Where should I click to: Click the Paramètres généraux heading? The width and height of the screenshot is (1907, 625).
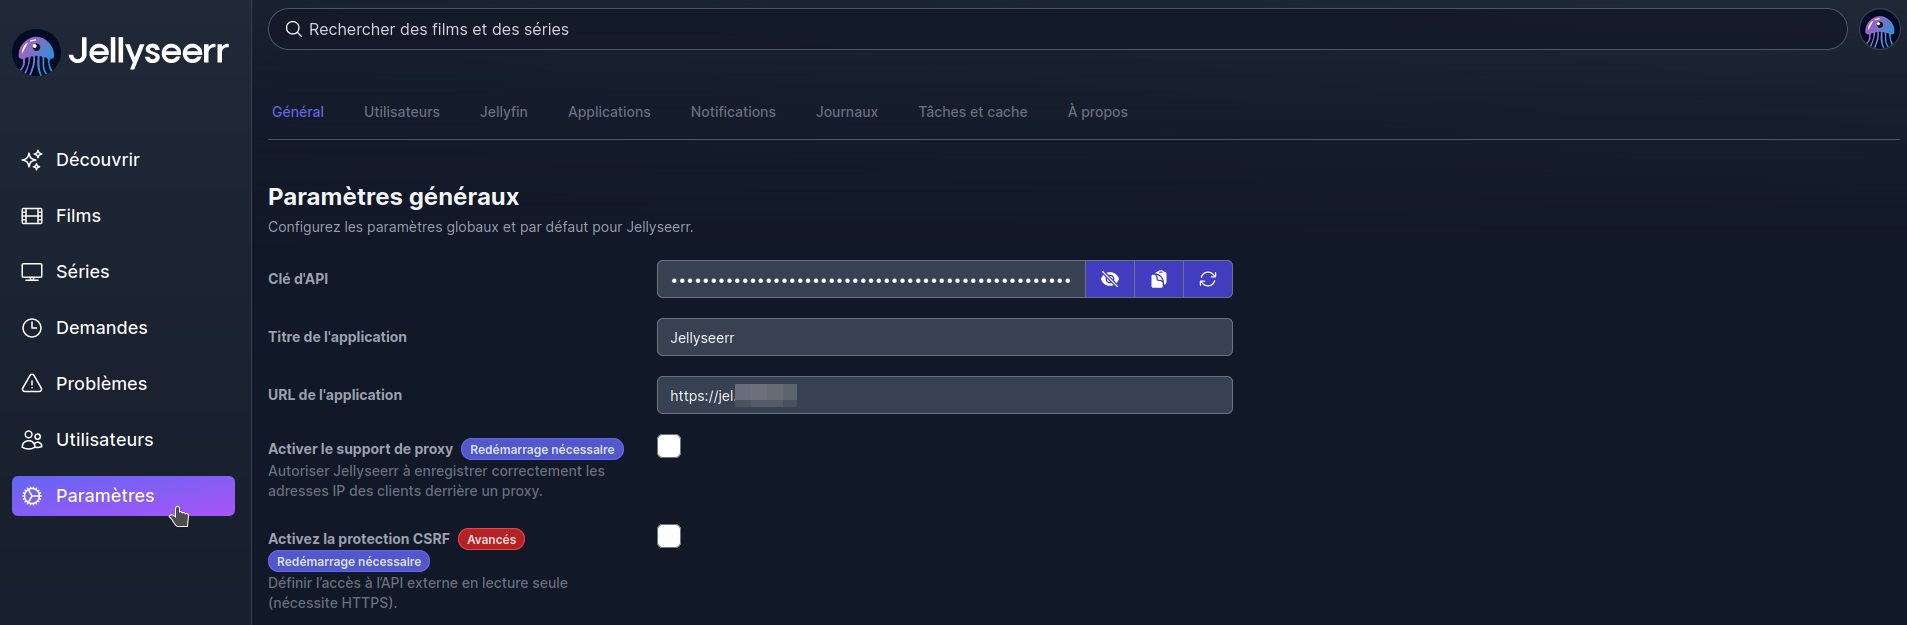click(393, 196)
